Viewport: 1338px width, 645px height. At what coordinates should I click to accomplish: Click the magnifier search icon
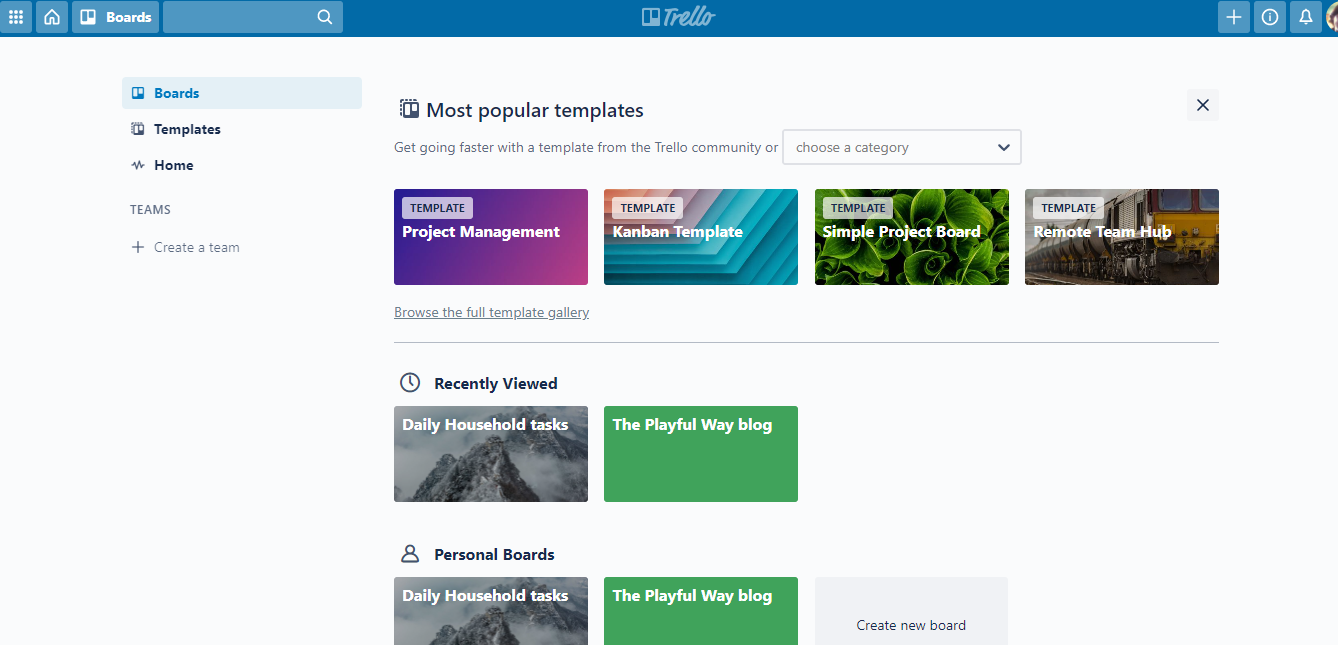pos(325,17)
